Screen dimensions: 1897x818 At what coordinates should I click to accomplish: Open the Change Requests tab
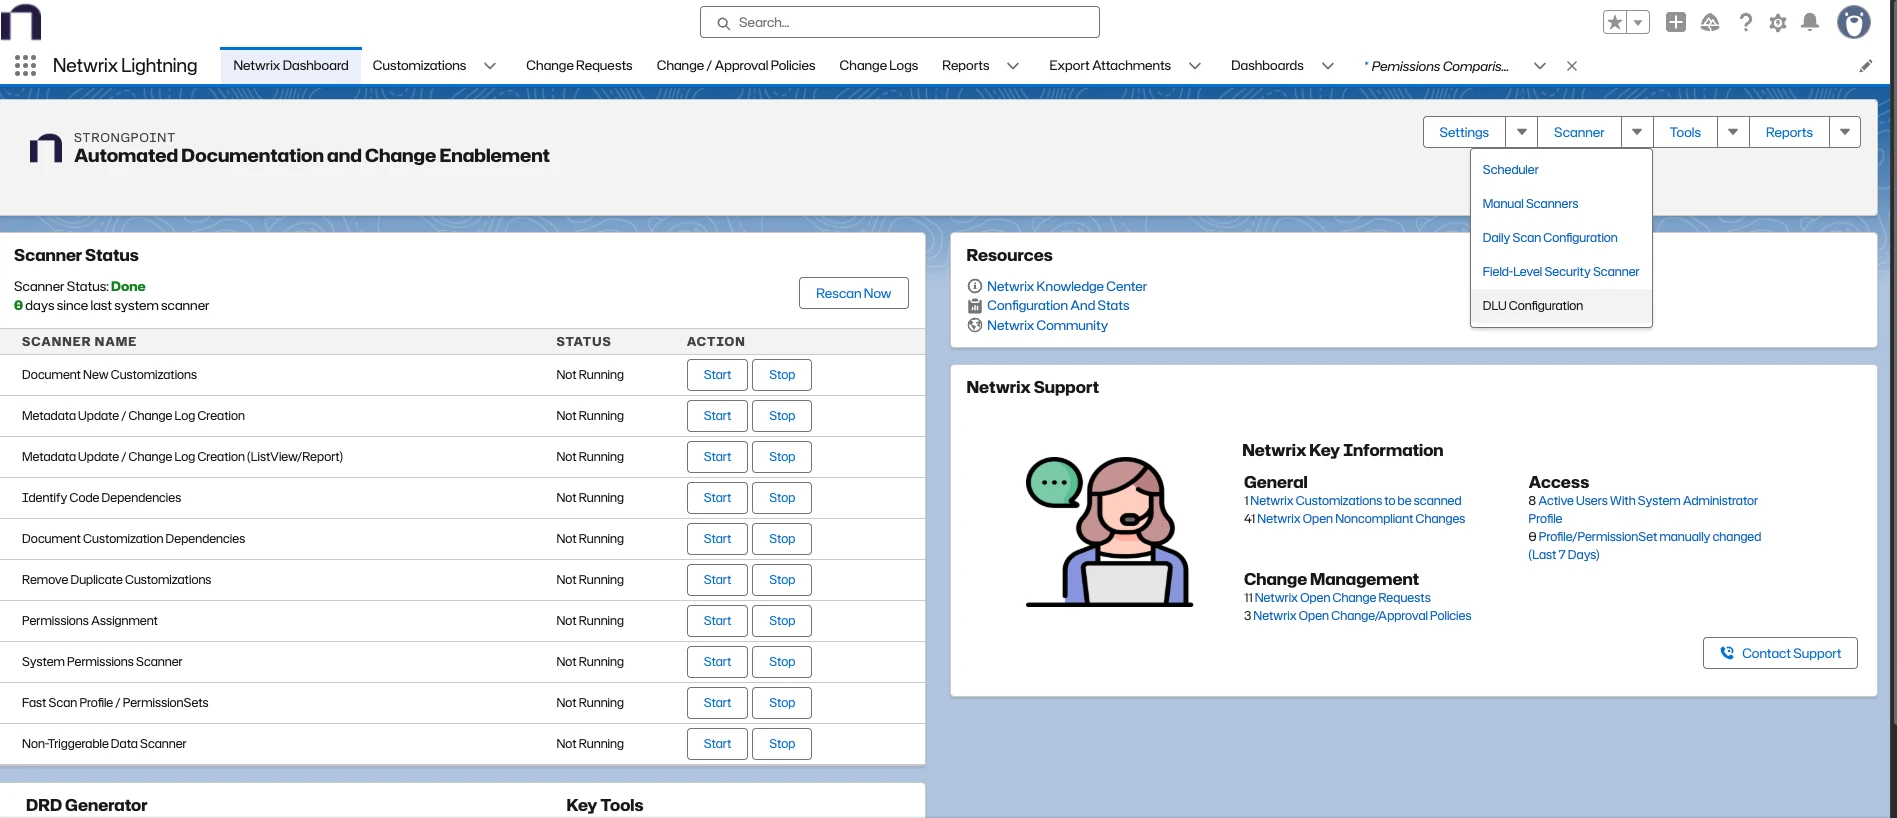(x=579, y=66)
